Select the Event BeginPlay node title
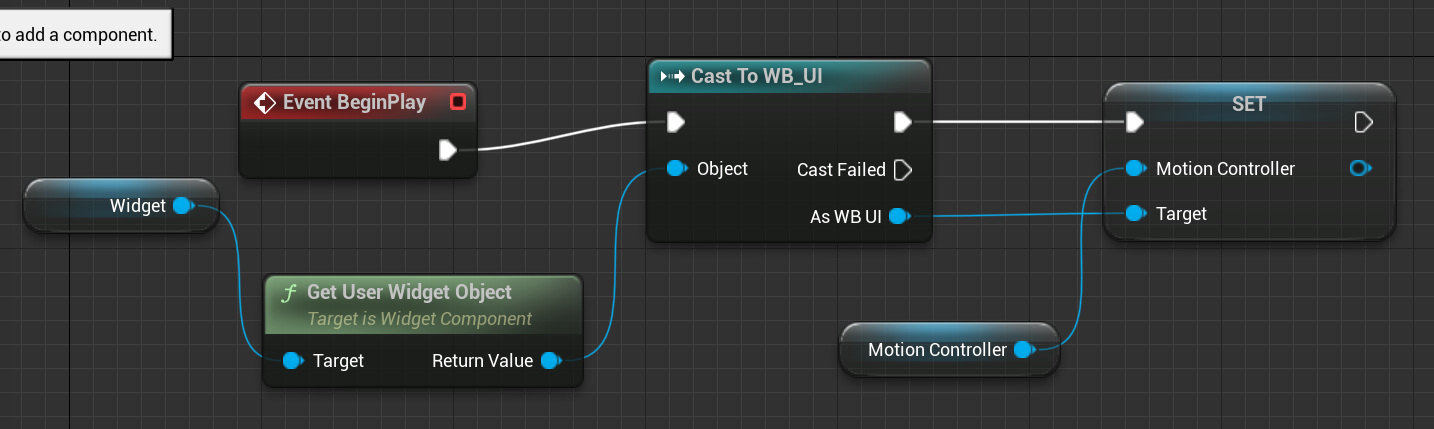1434x429 pixels. pos(354,102)
